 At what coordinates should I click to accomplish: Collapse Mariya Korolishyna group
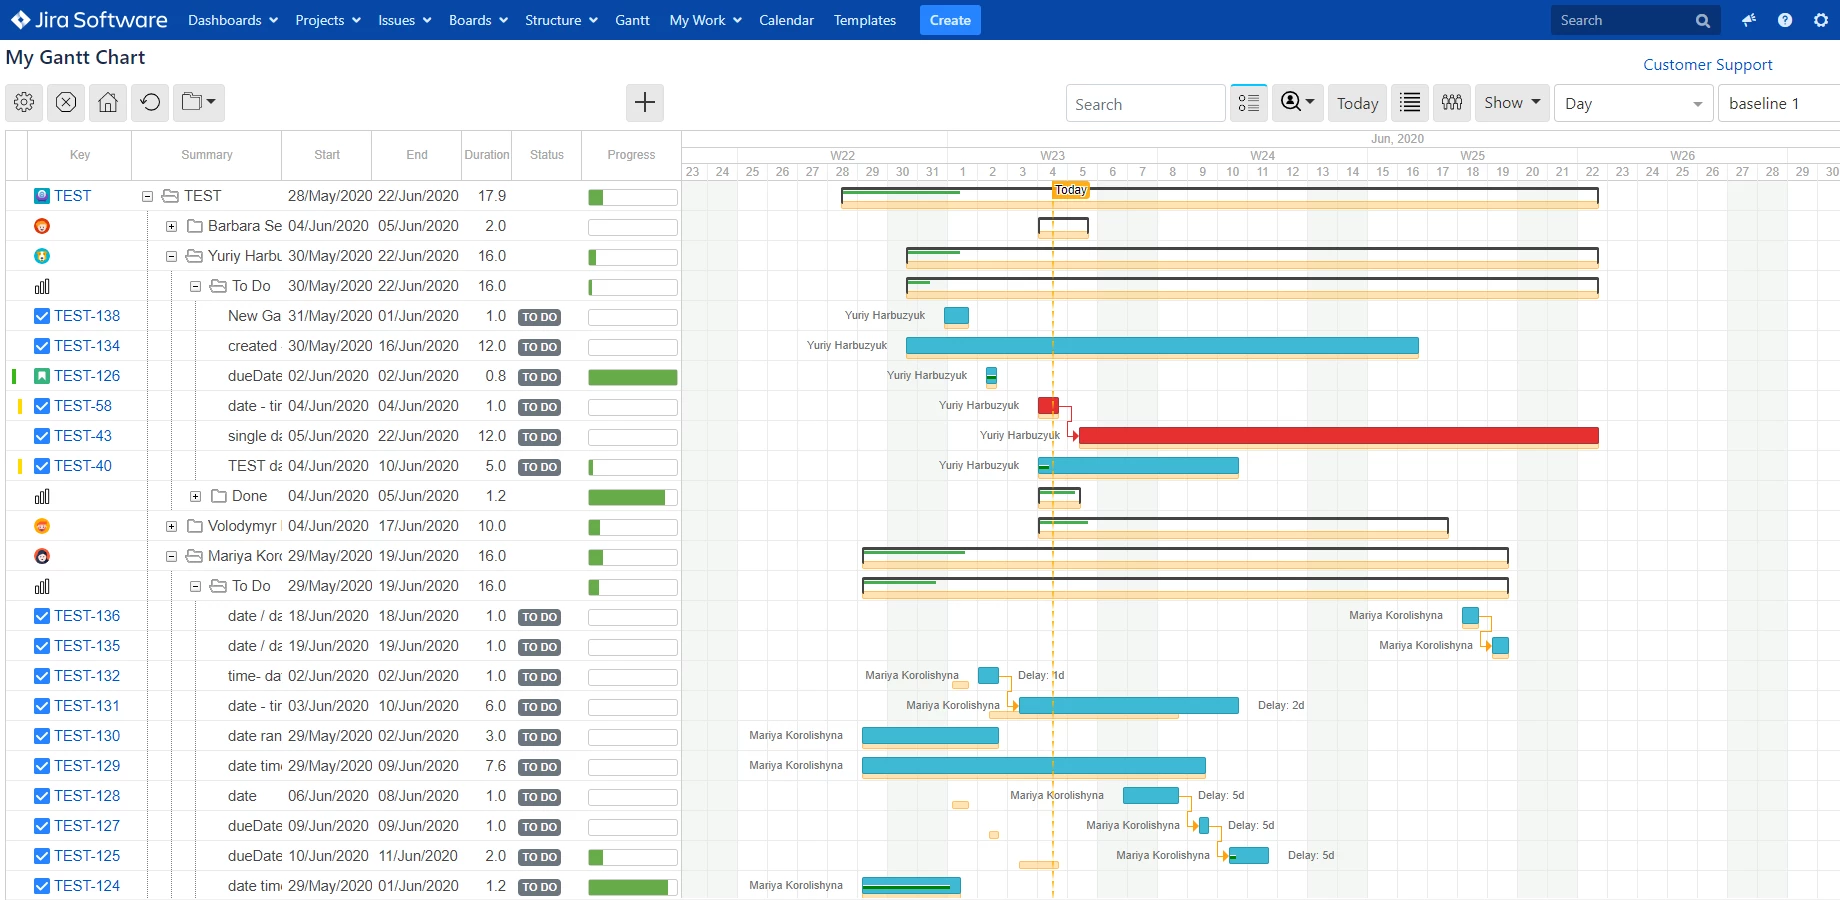pyautogui.click(x=171, y=557)
